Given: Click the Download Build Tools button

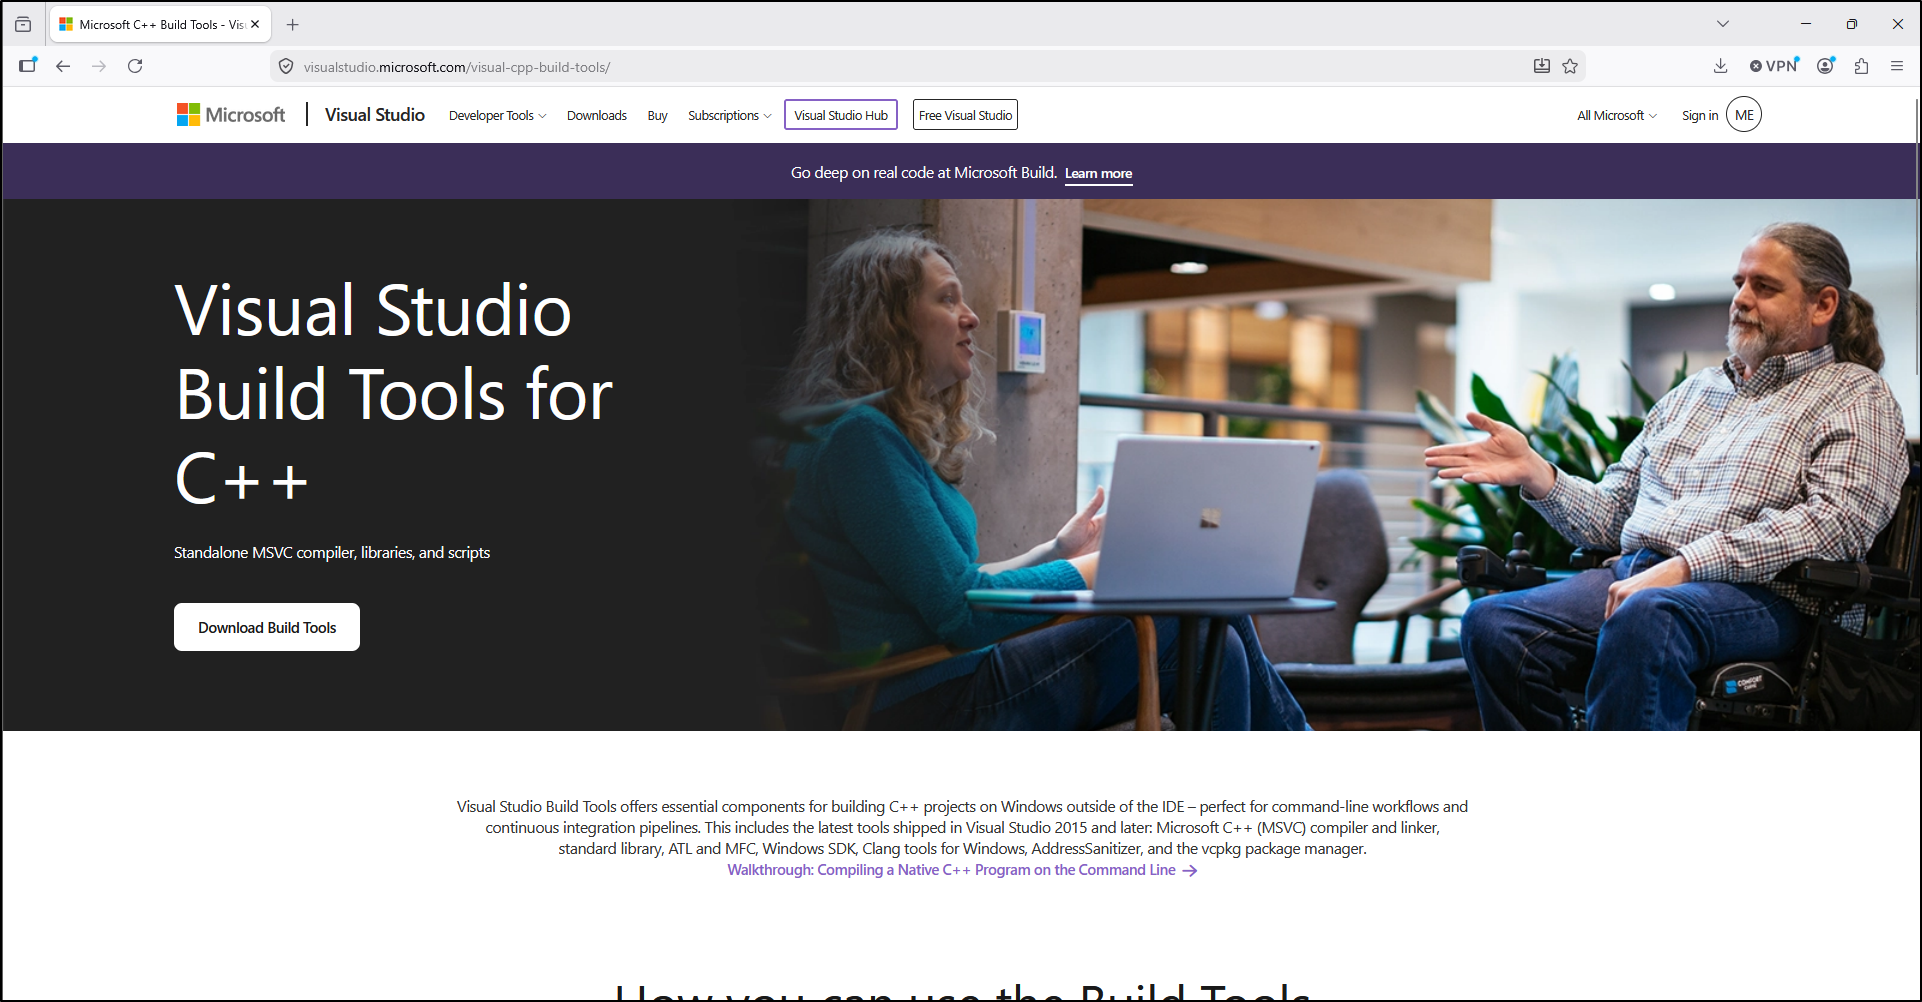Looking at the screenshot, I should point(267,627).
